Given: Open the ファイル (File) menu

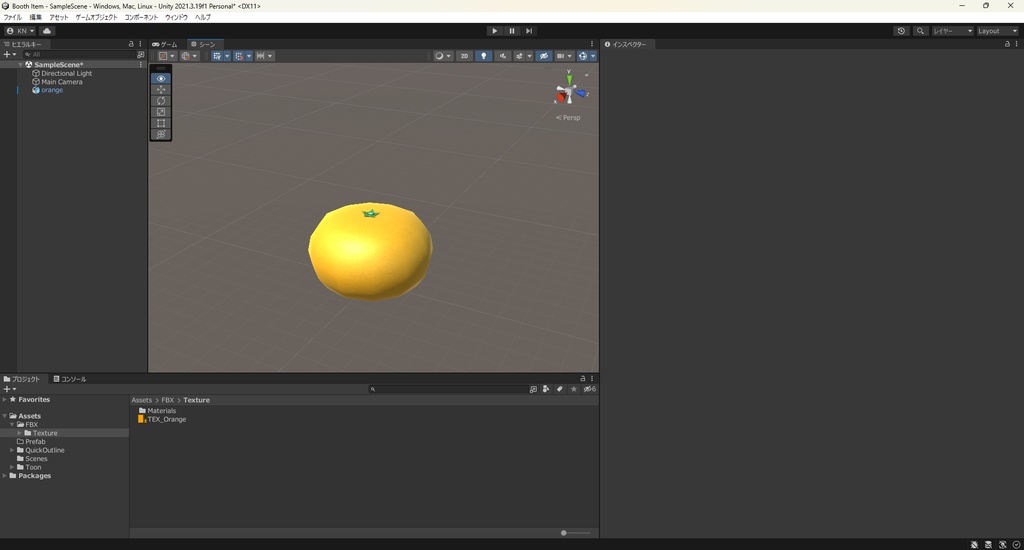Looking at the screenshot, I should click(12, 18).
